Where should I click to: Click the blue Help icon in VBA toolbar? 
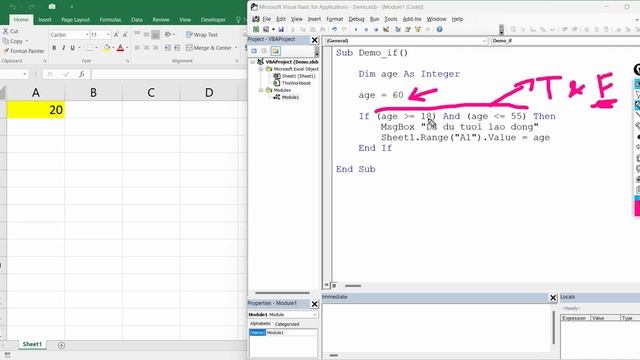tap(440, 29)
